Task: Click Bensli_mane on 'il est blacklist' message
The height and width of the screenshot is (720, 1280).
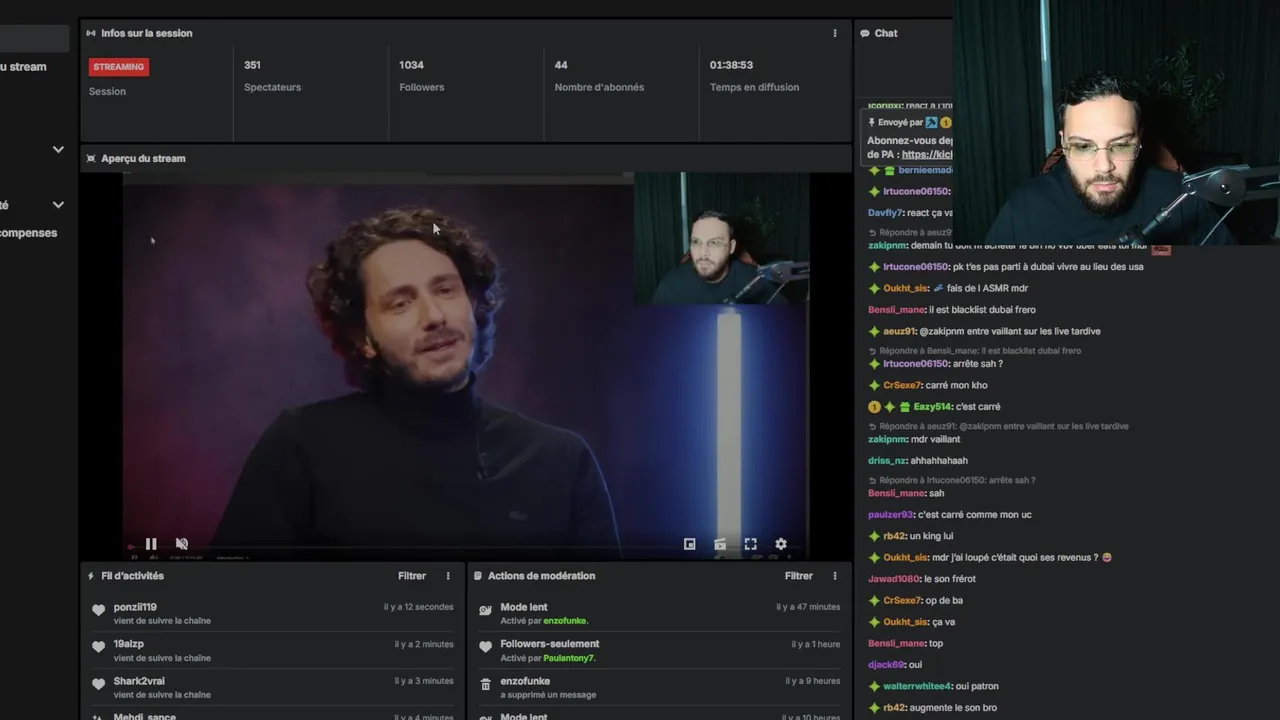Action: coord(896,310)
